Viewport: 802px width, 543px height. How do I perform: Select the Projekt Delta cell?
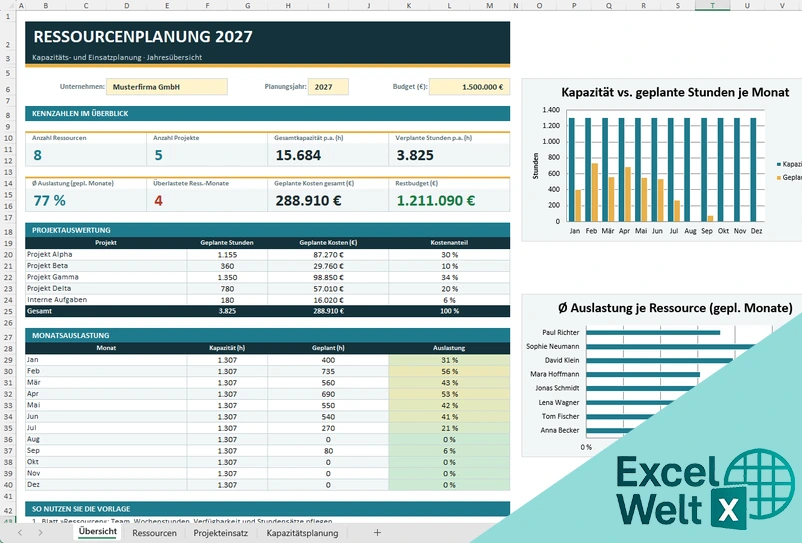coord(106,288)
